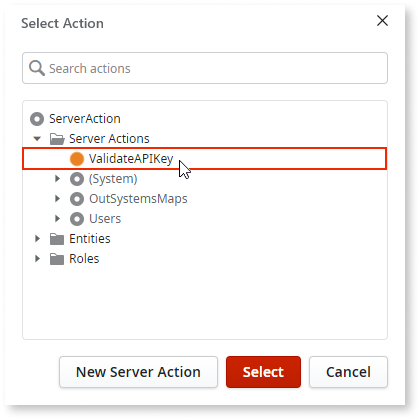Focus the Search actions input field
The image size is (420, 420).
click(x=205, y=68)
